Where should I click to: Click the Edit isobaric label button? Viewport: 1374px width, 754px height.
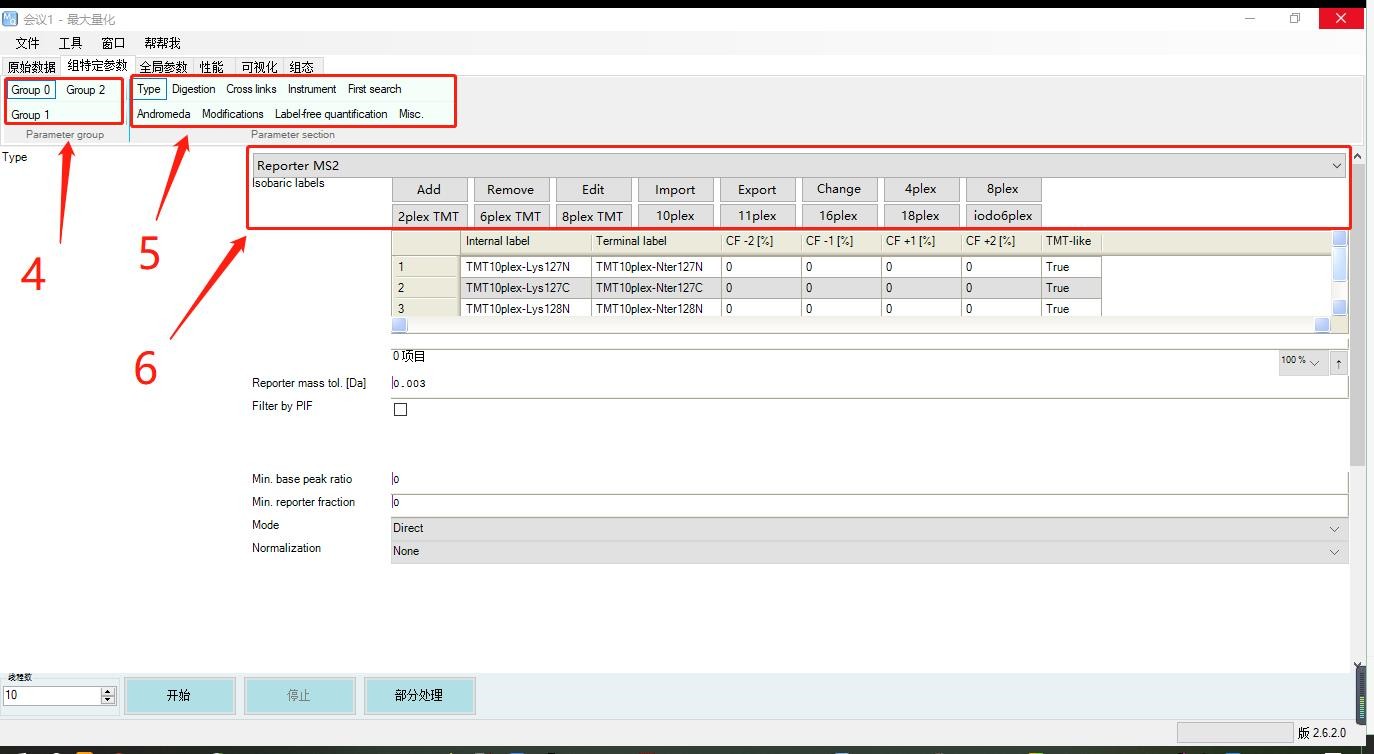tap(593, 189)
